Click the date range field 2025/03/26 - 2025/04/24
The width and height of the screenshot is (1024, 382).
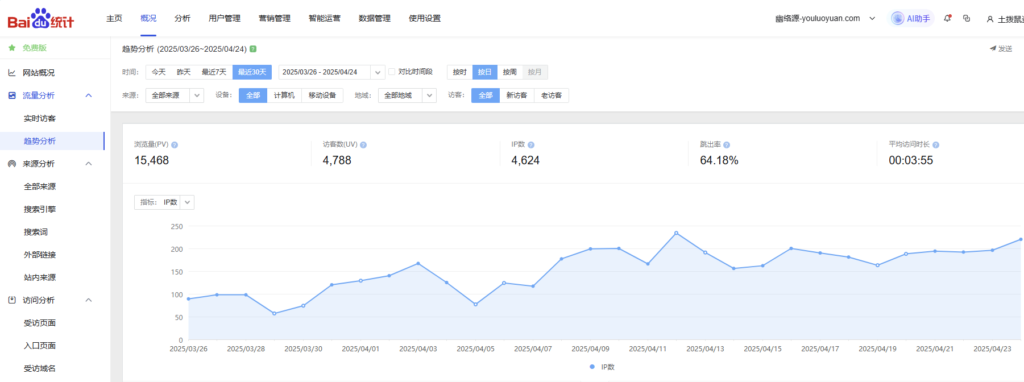pos(332,72)
